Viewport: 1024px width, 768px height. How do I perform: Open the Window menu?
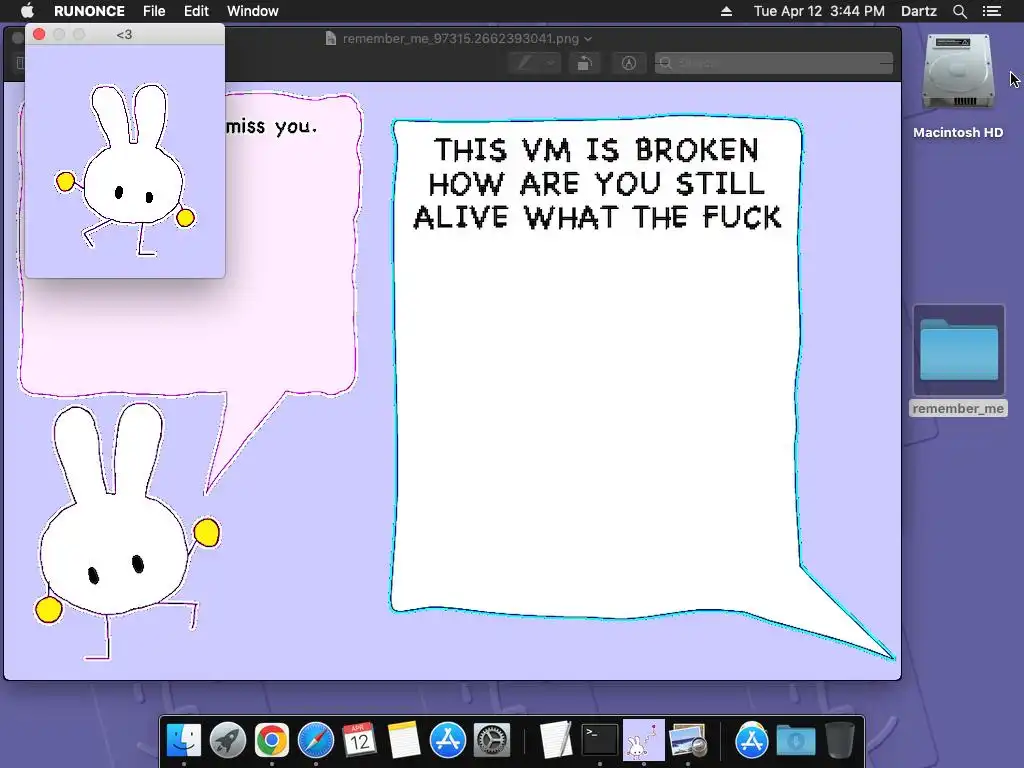point(253,11)
